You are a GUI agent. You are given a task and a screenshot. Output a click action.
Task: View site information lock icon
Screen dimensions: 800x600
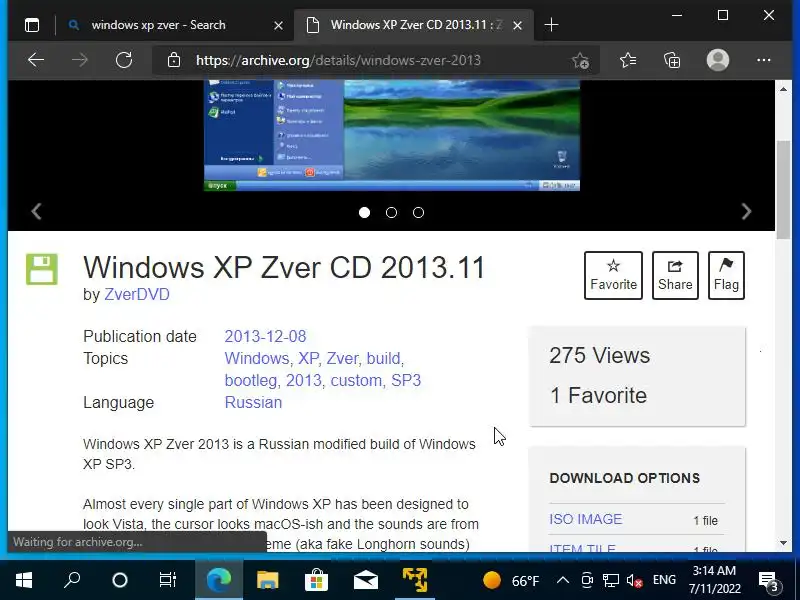point(174,60)
